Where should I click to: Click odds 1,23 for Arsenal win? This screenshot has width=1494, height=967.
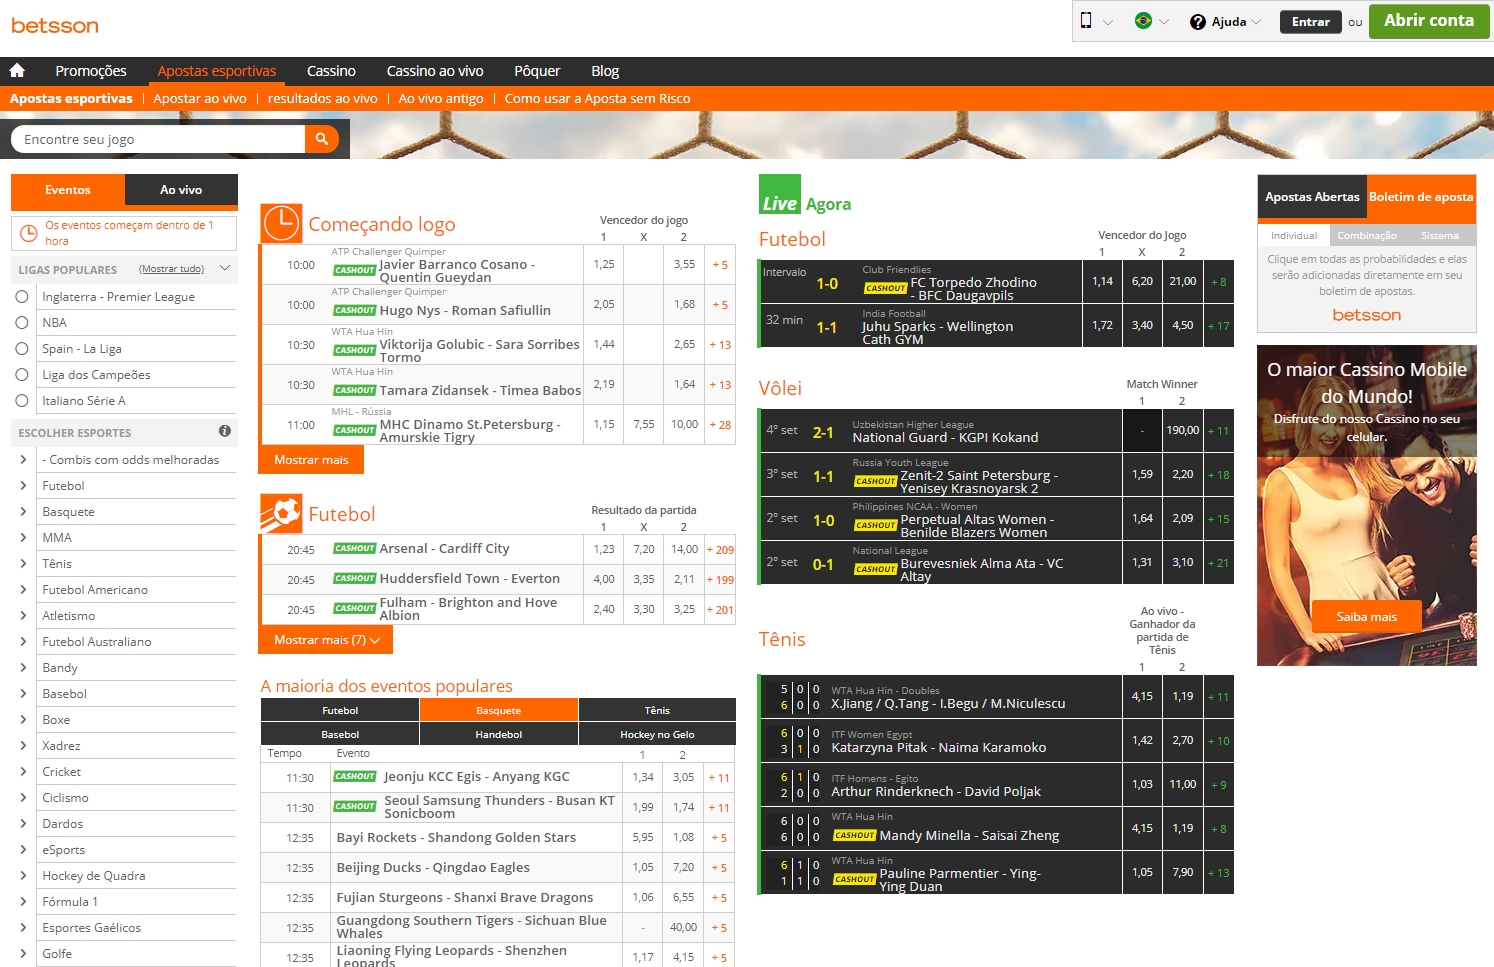pyautogui.click(x=604, y=549)
